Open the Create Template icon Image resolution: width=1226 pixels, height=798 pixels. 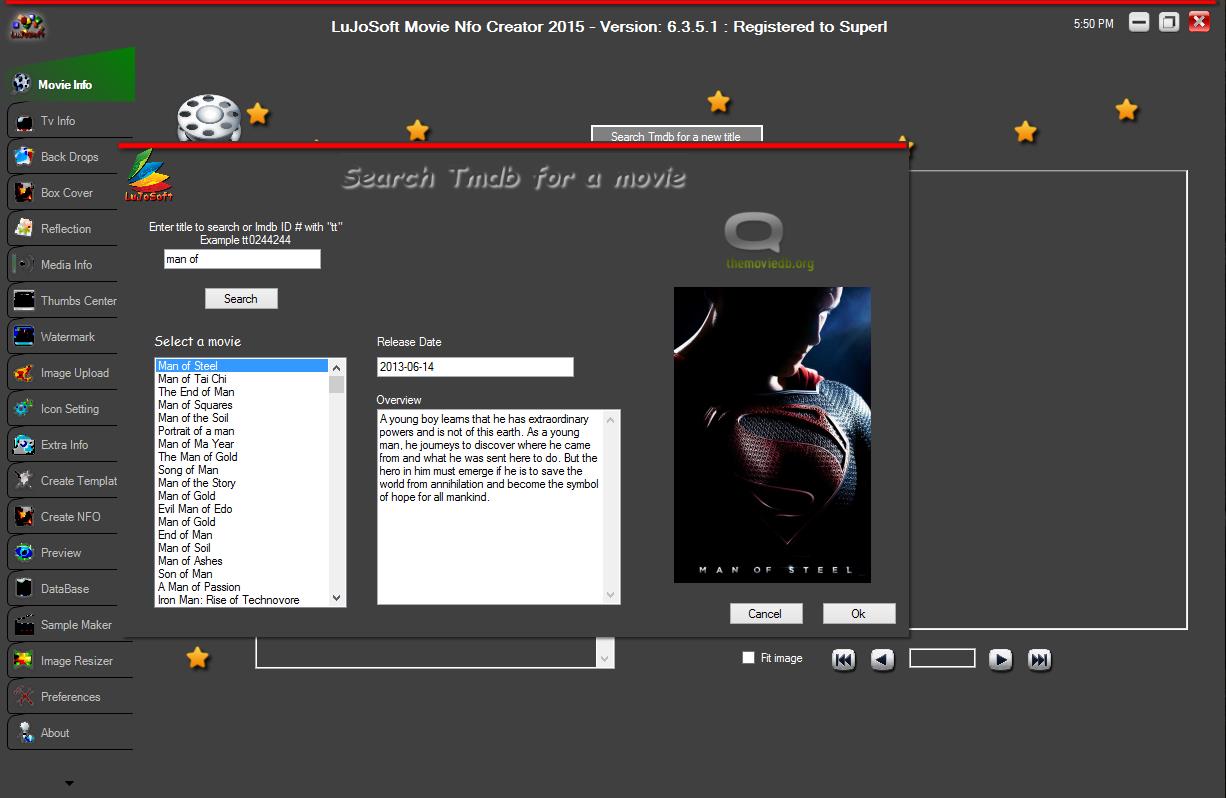tap(23, 481)
